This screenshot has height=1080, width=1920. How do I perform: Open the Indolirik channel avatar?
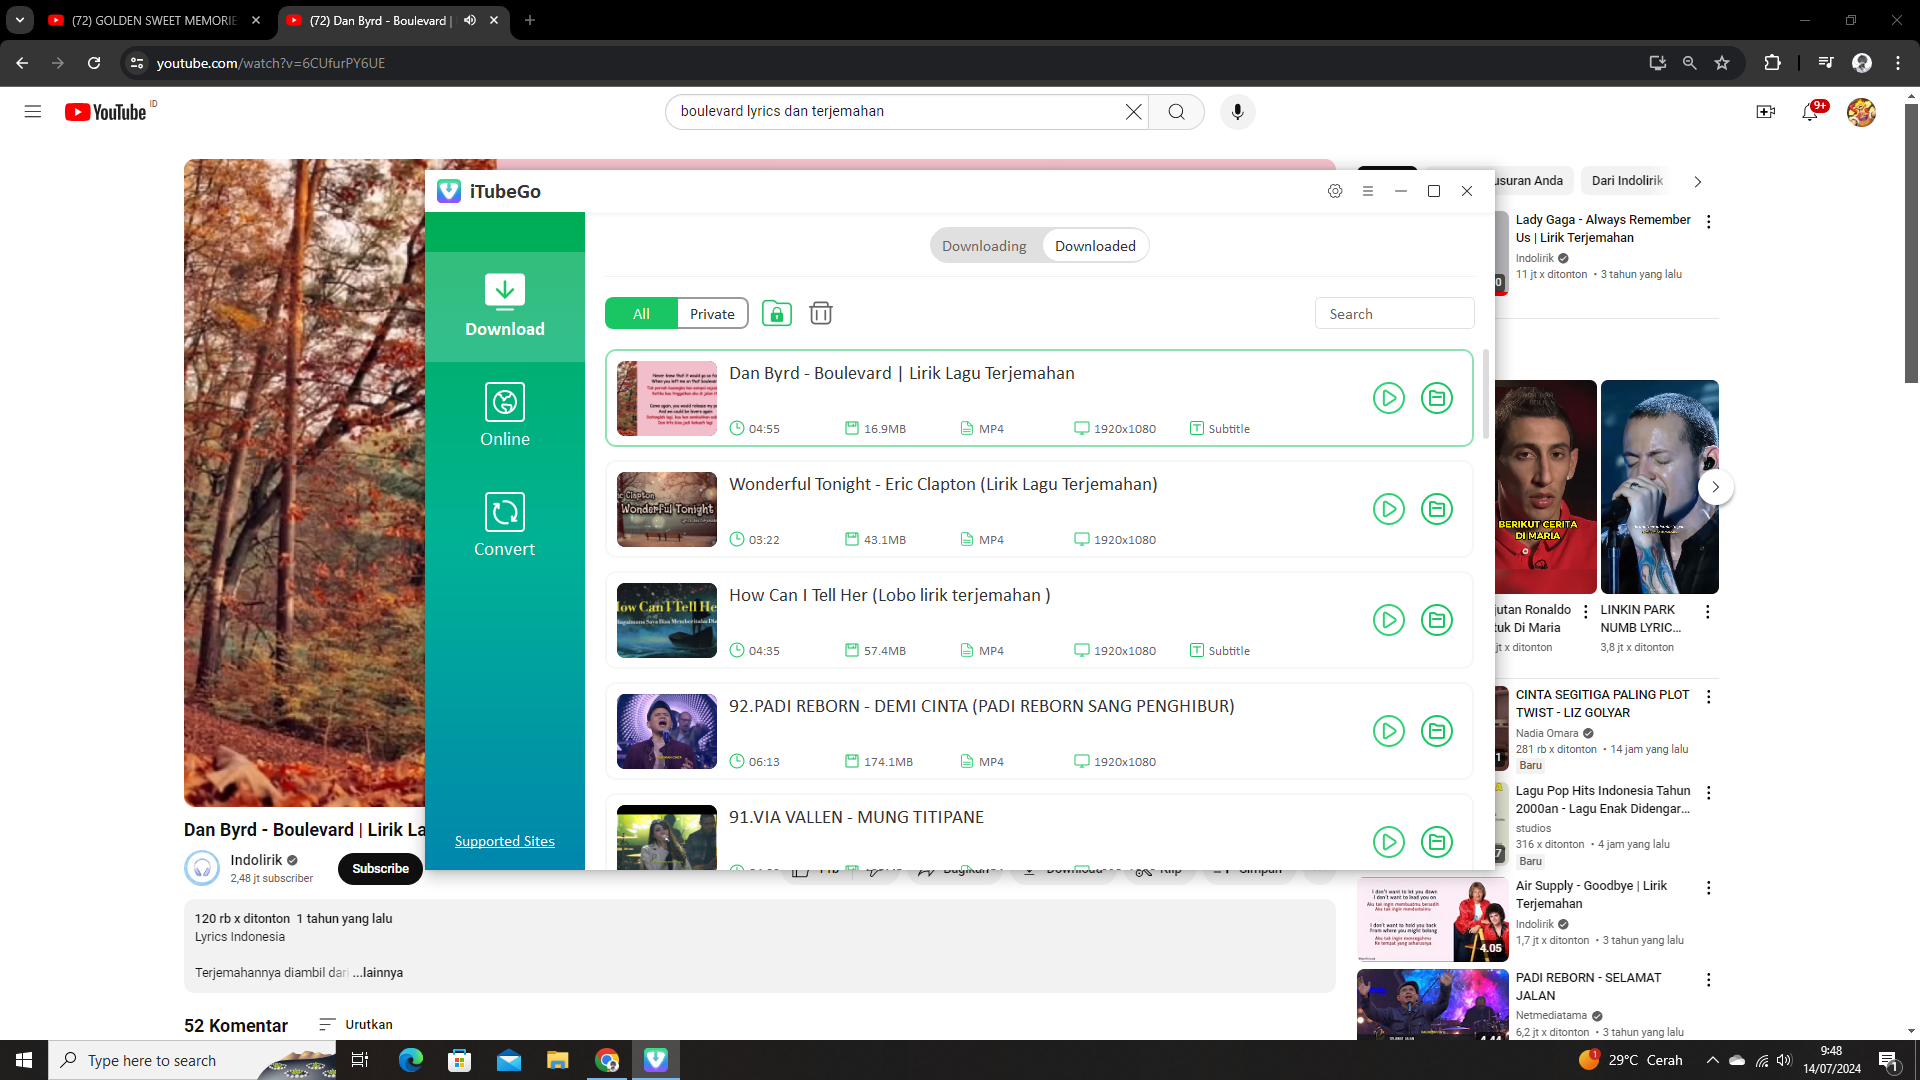[202, 868]
